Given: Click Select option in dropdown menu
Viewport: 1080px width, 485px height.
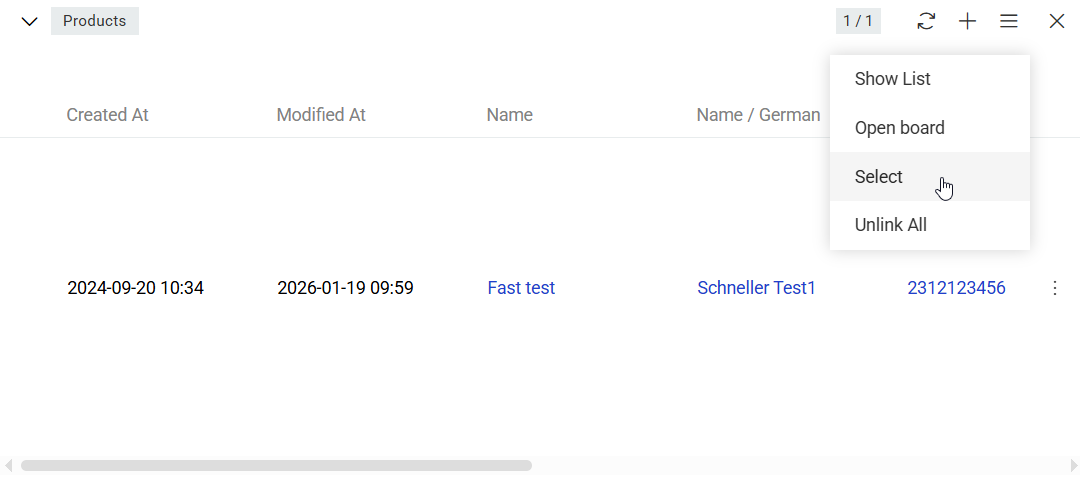Looking at the screenshot, I should pos(879,177).
